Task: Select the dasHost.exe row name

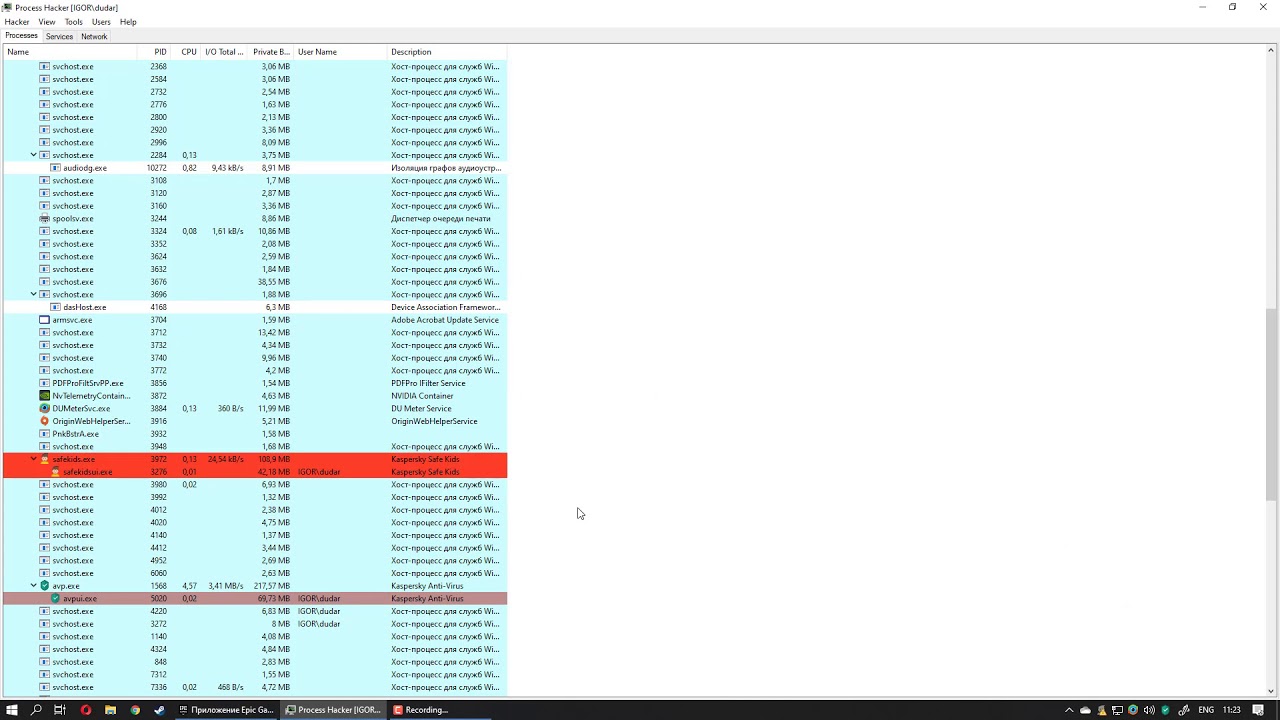Action: 85,307
